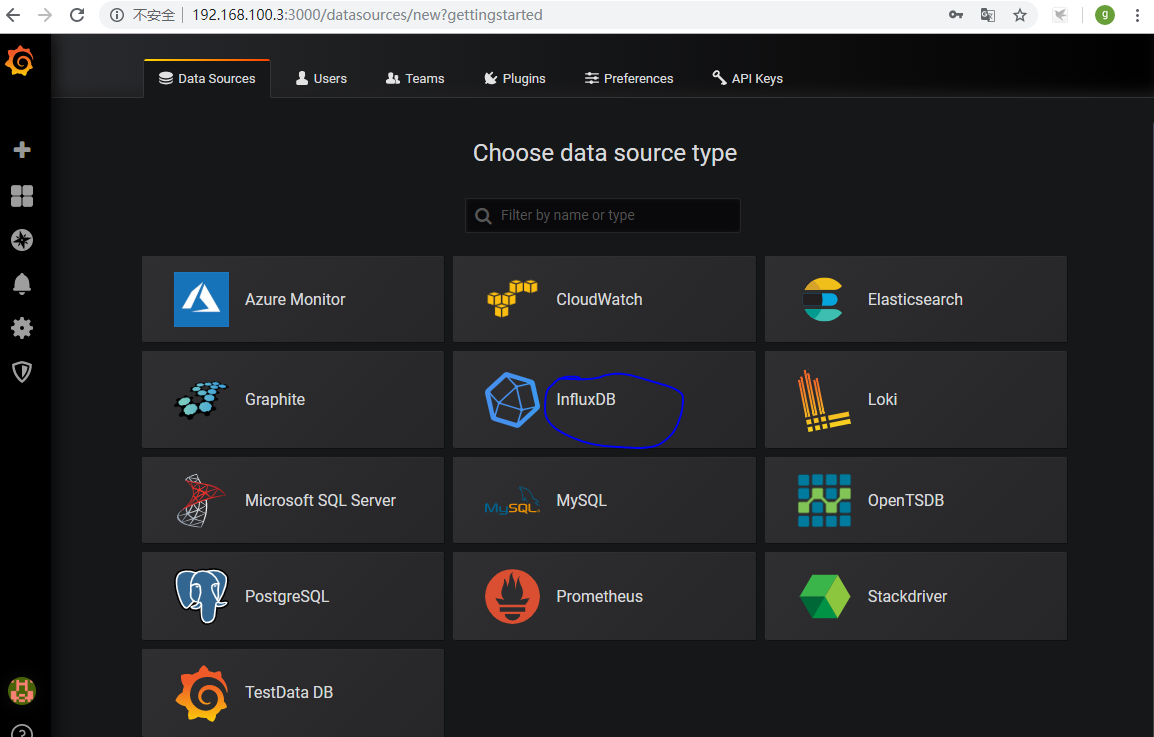Click the user avatar in sidebar
Screen dimensions: 1154x737
(22, 691)
